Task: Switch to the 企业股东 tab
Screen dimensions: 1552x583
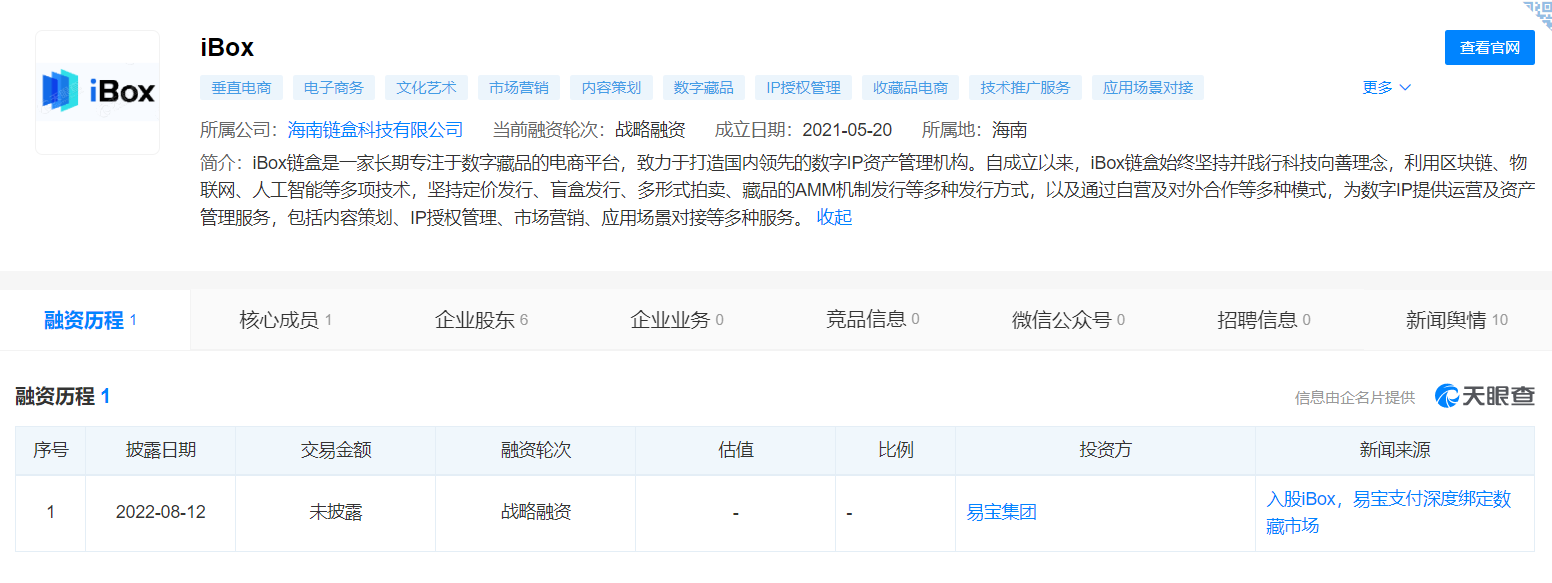Action: click(x=481, y=320)
